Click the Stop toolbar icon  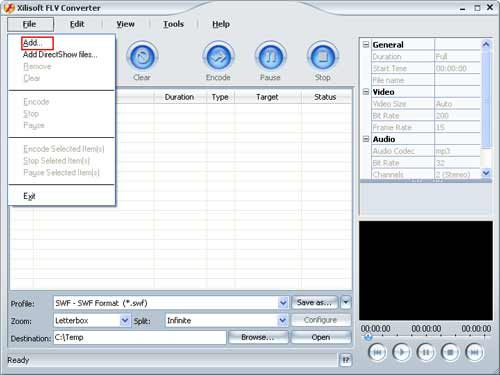point(323,57)
